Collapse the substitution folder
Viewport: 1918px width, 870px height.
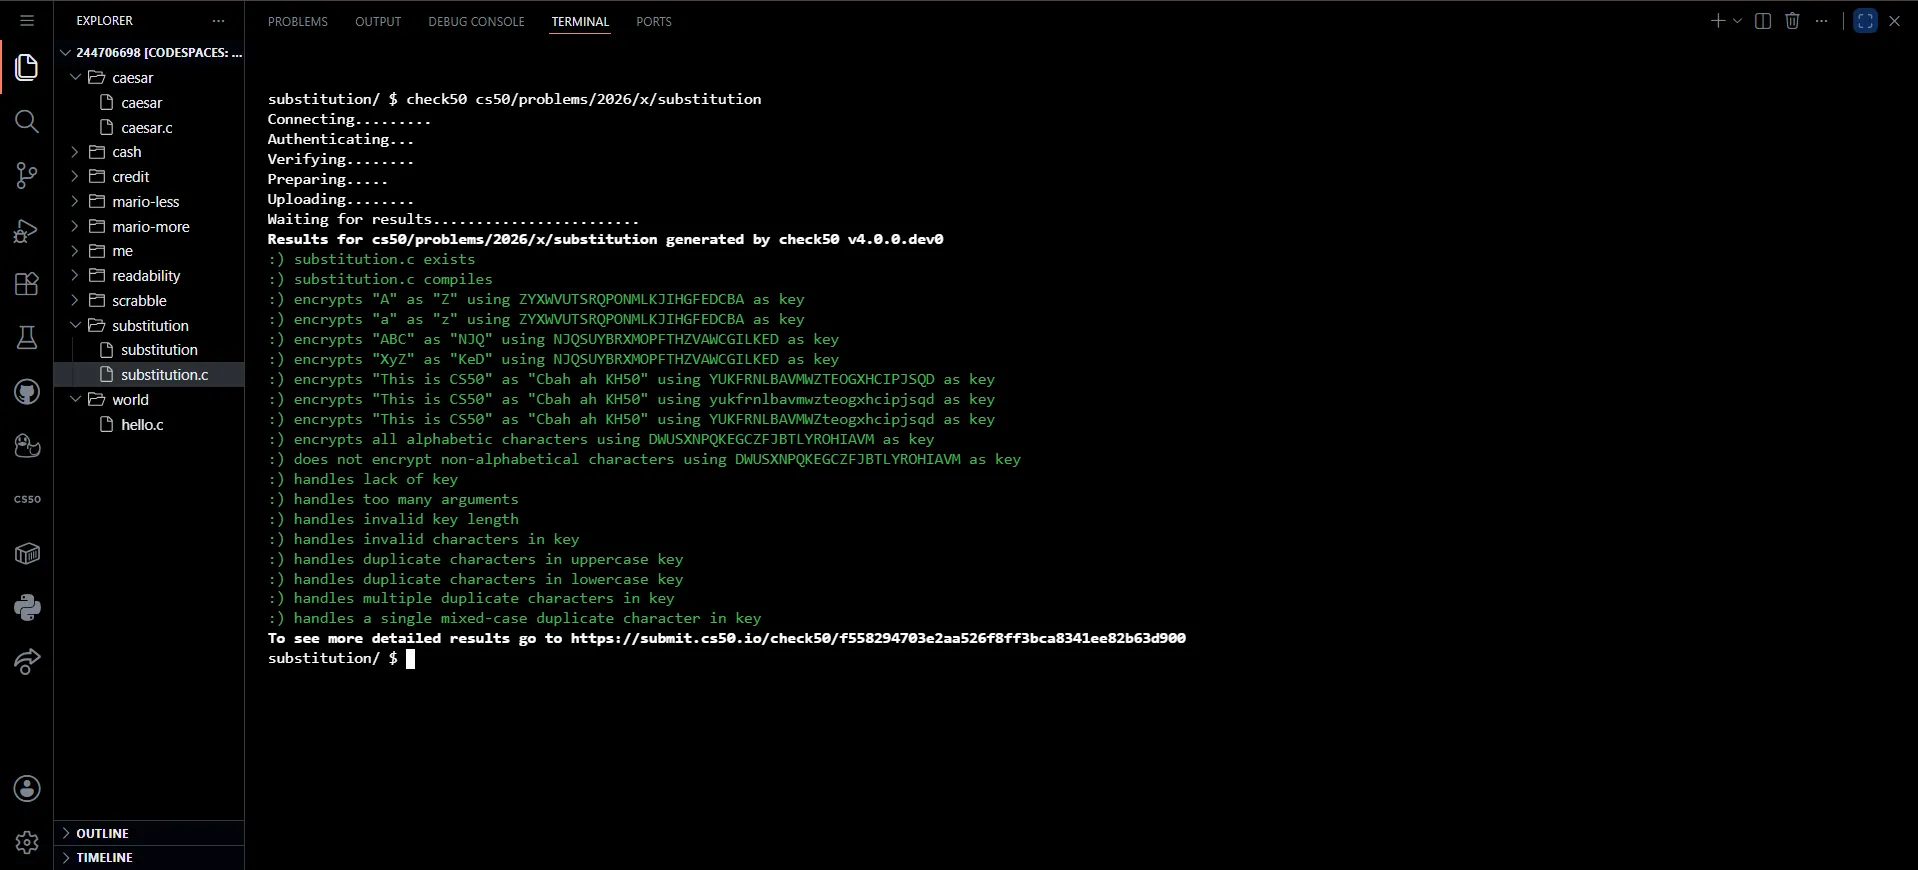tap(149, 325)
